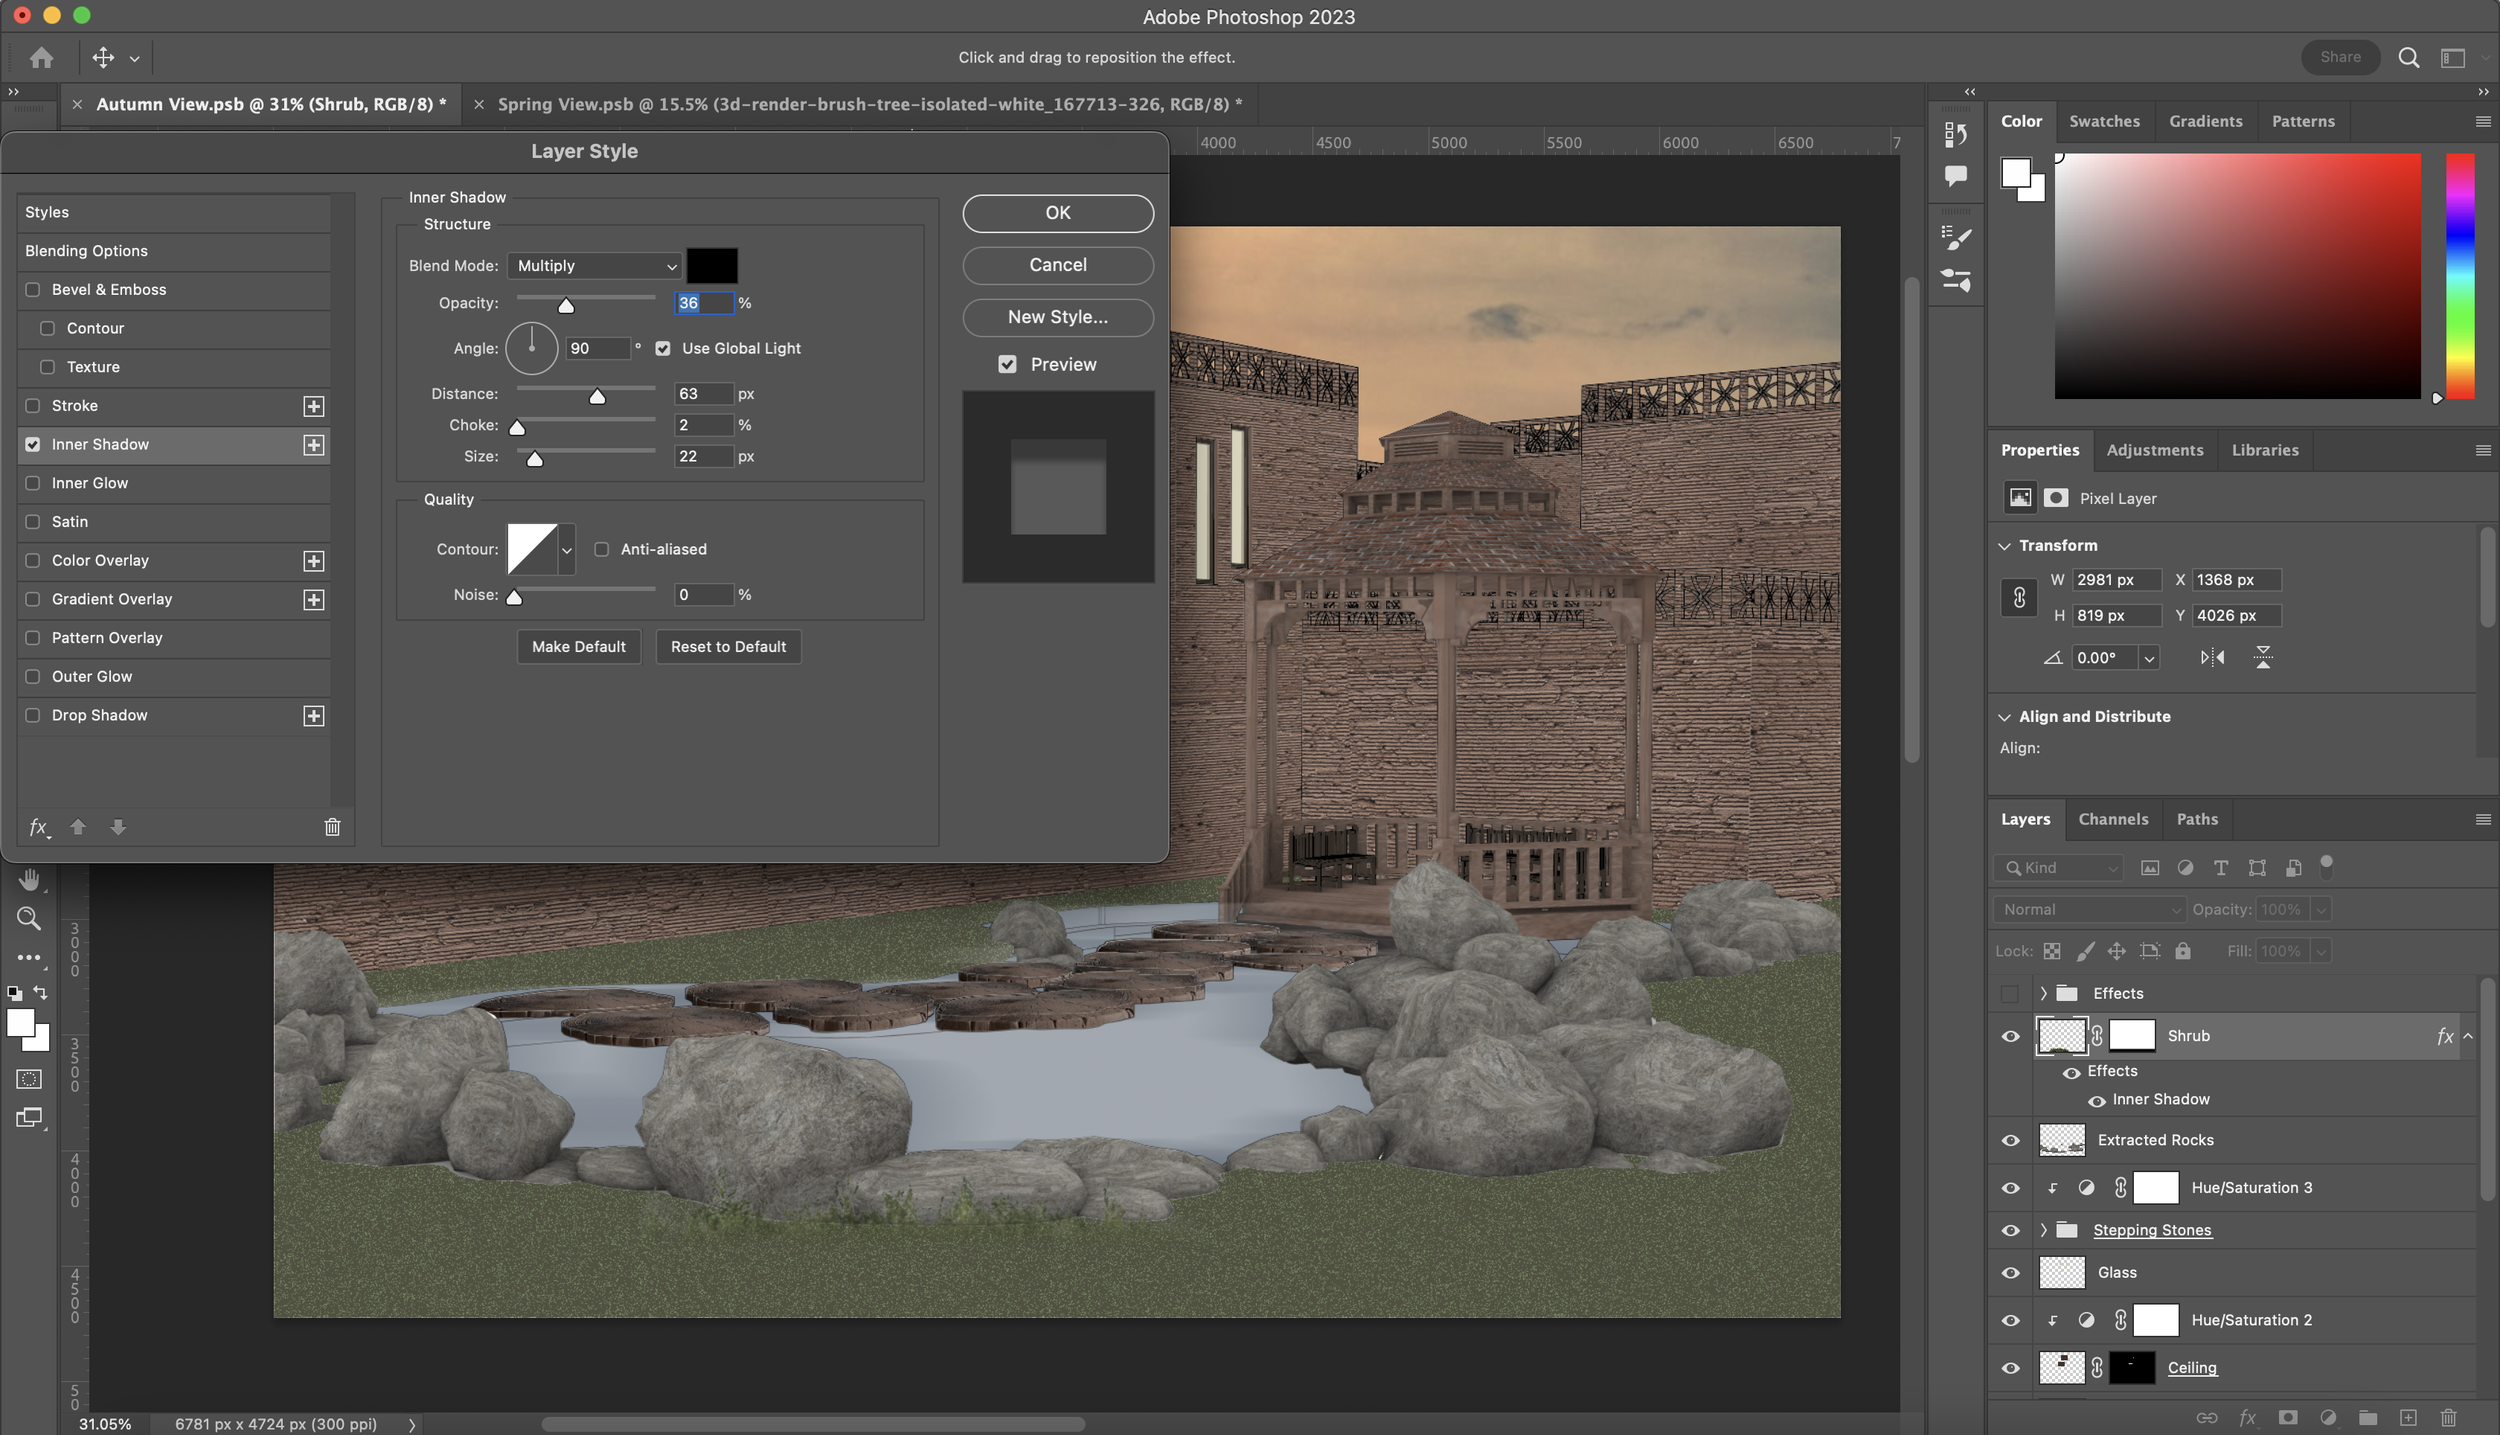Image resolution: width=2500 pixels, height=1435 pixels.
Task: Click Reset to Default button
Action: point(728,647)
